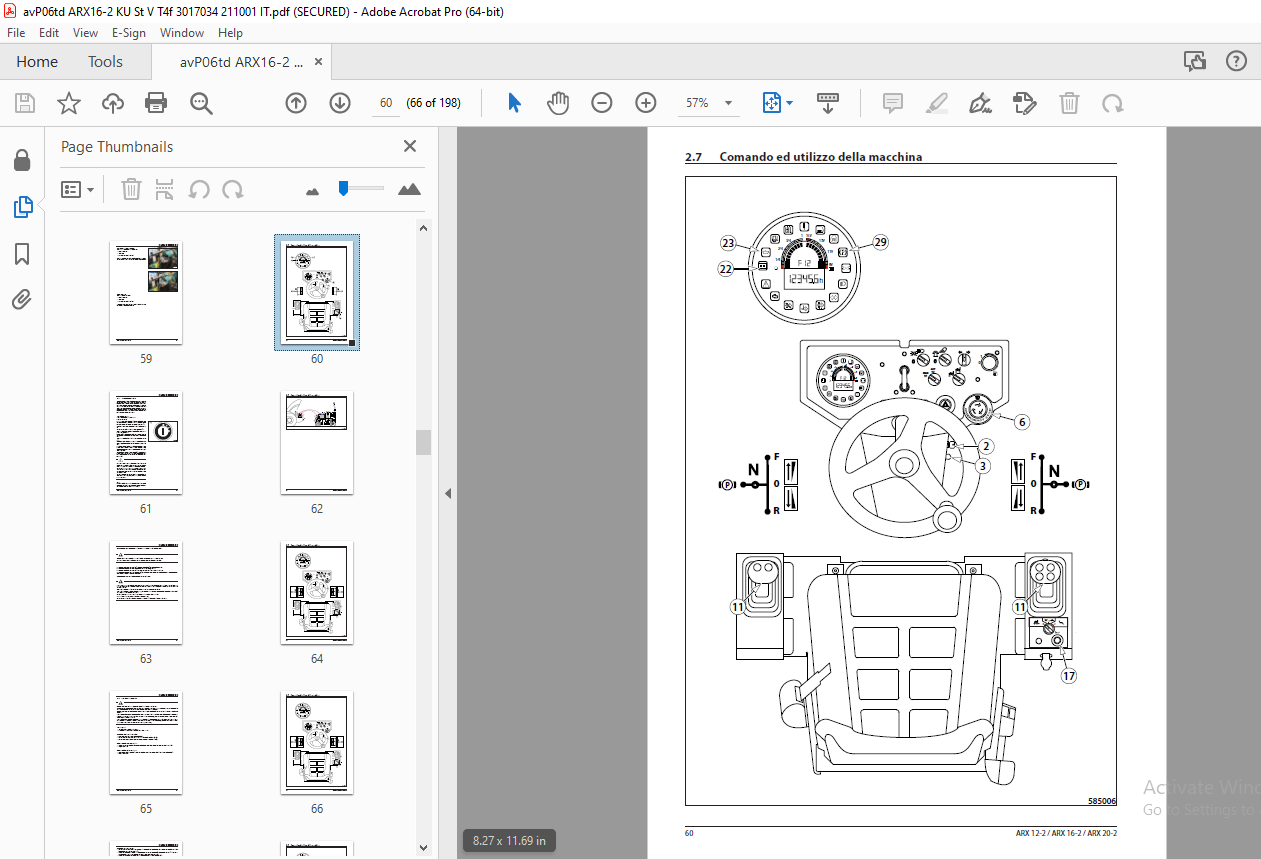The height and width of the screenshot is (859, 1261).
Task: Click the thumbnails panel scroll up arrow
Action: point(423,228)
